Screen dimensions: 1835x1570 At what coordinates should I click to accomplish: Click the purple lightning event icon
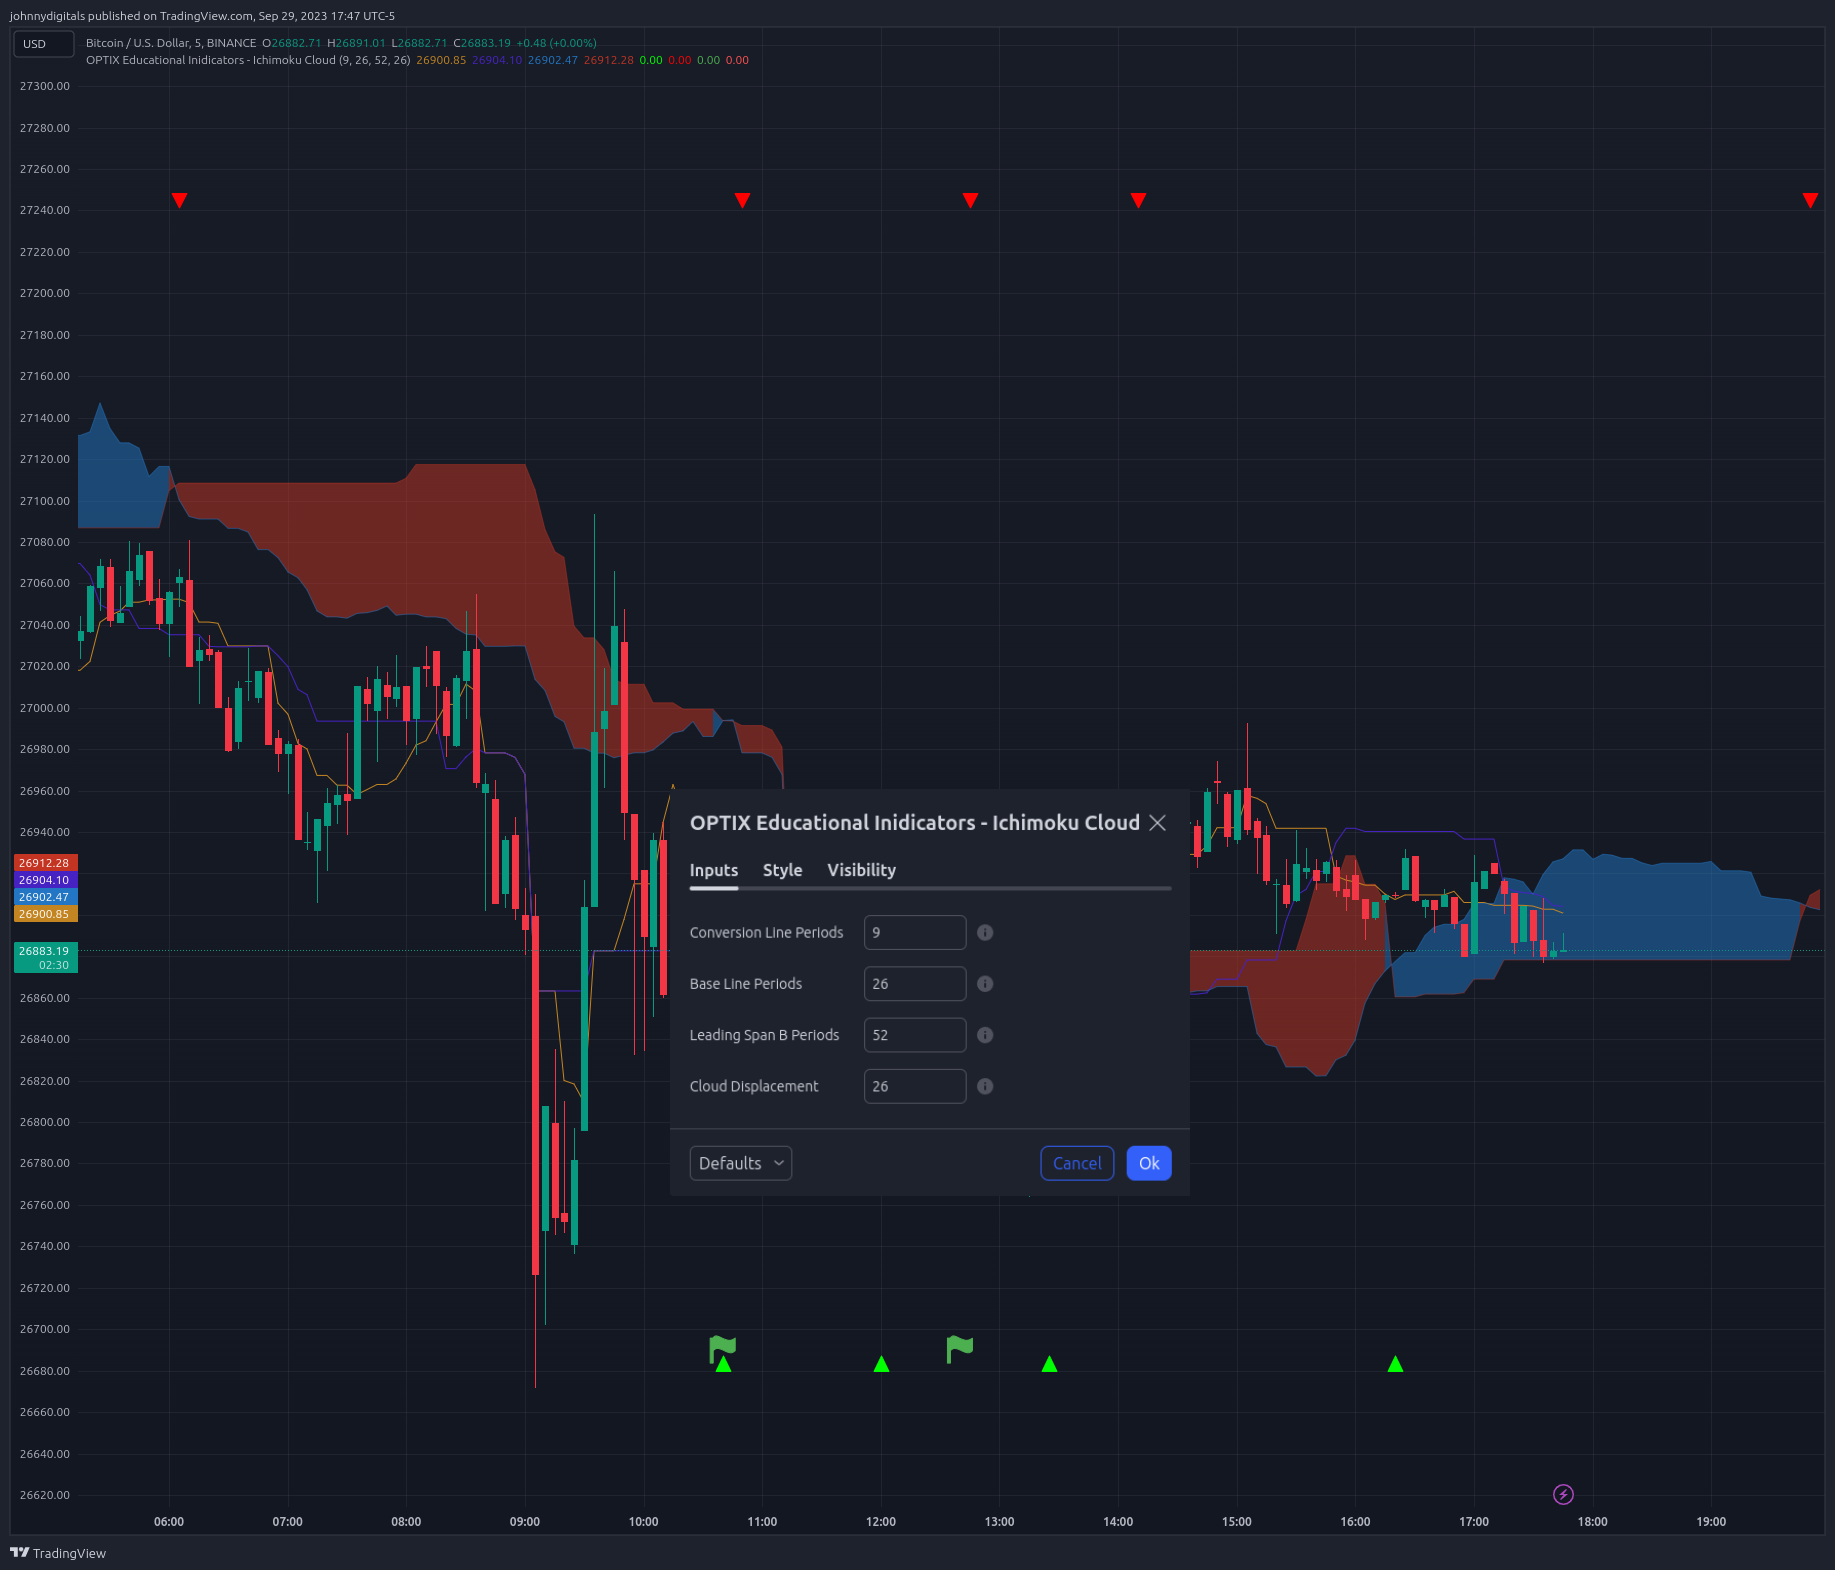(1563, 1494)
